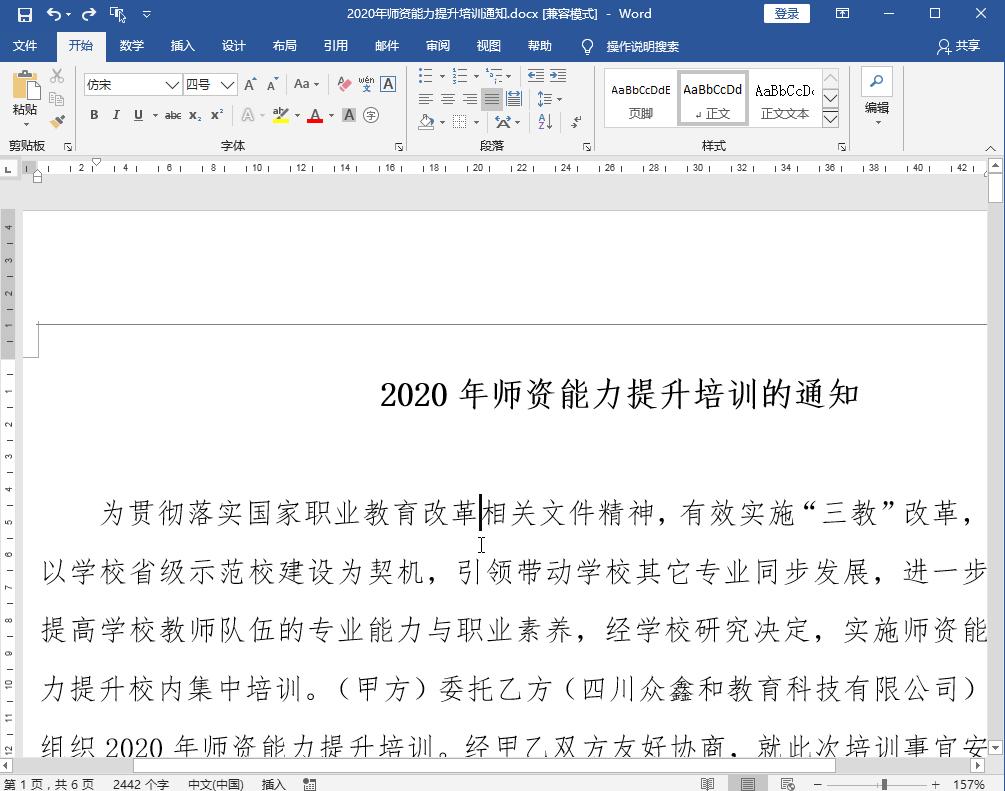The height and width of the screenshot is (791, 1005).
Task: Switch to the 插入 ribbon tab
Action: point(183,45)
